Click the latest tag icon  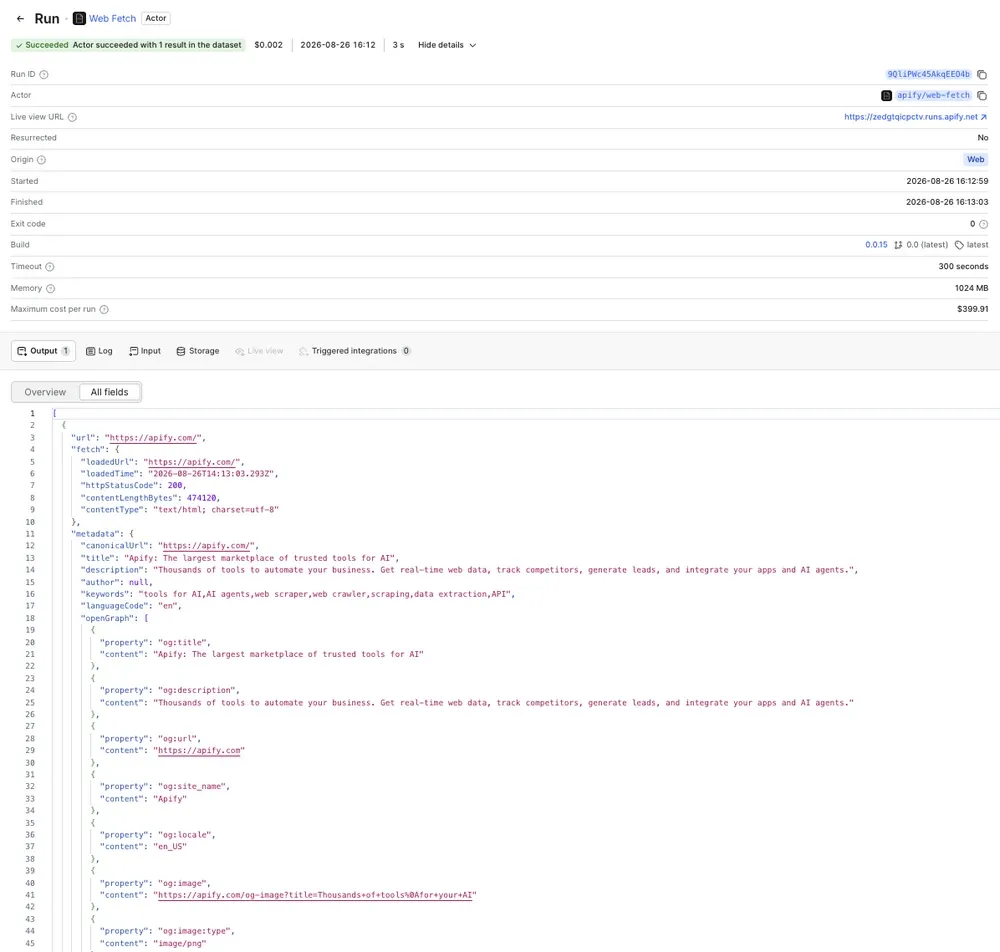click(959, 245)
